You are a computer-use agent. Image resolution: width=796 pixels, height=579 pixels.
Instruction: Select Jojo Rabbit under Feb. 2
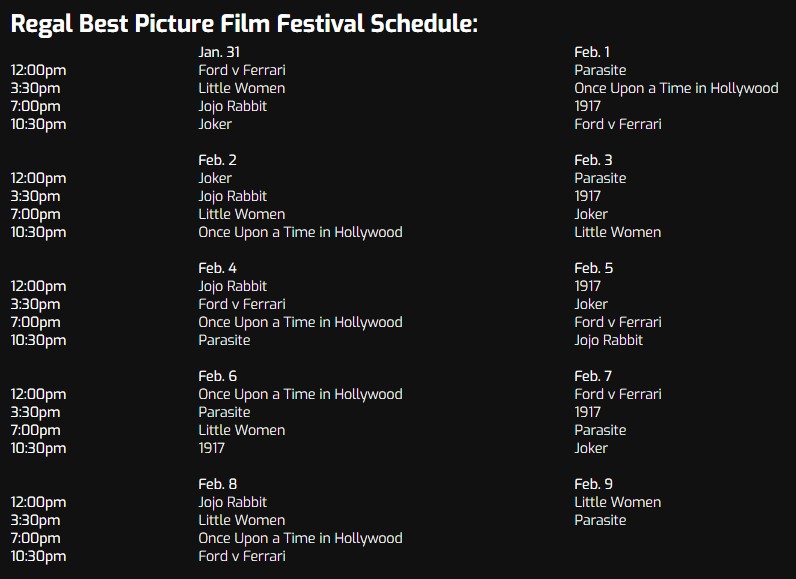coord(233,196)
